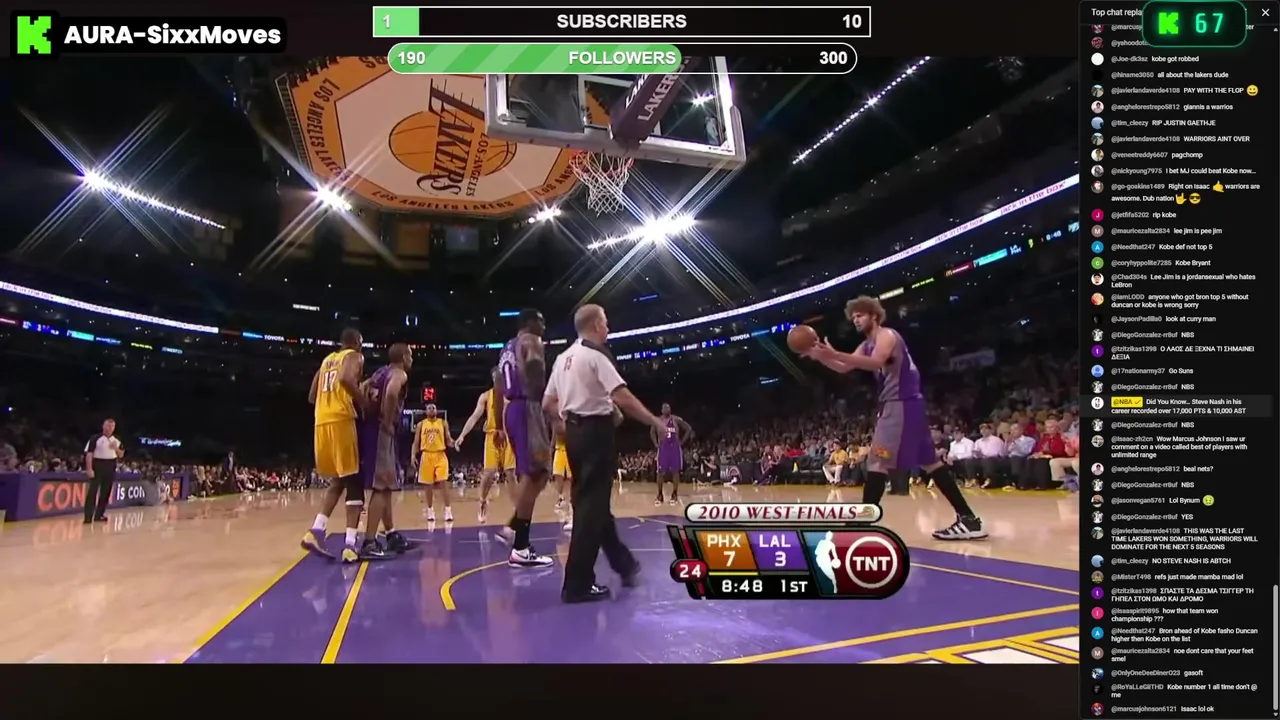1280x720 pixels.
Task: Open @nickyoung7975 avatar in chat
Action: tap(1097, 171)
